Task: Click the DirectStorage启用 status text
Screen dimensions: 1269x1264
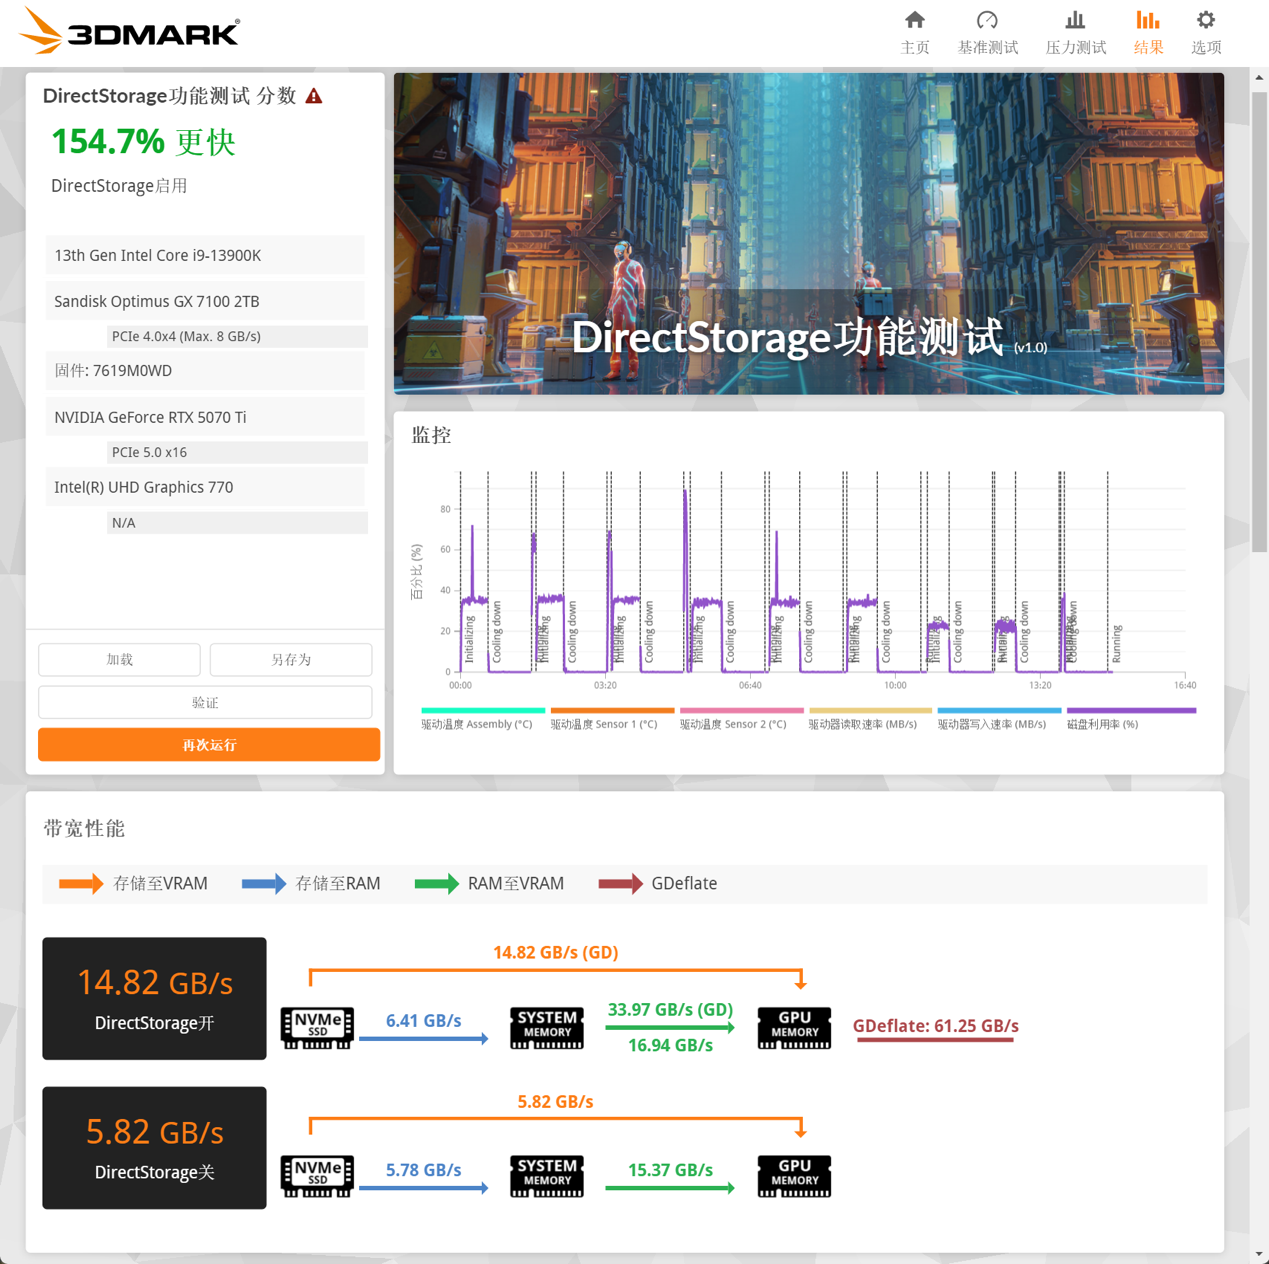Action: [119, 186]
